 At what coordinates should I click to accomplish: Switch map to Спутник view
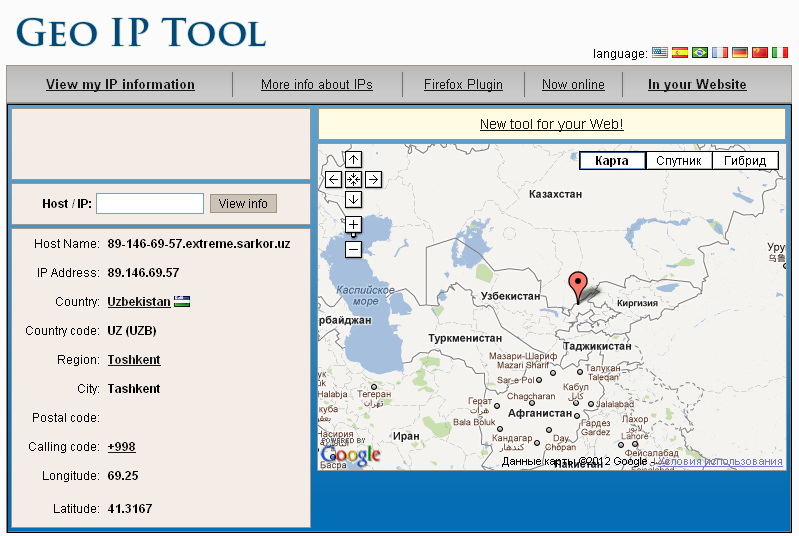point(679,160)
